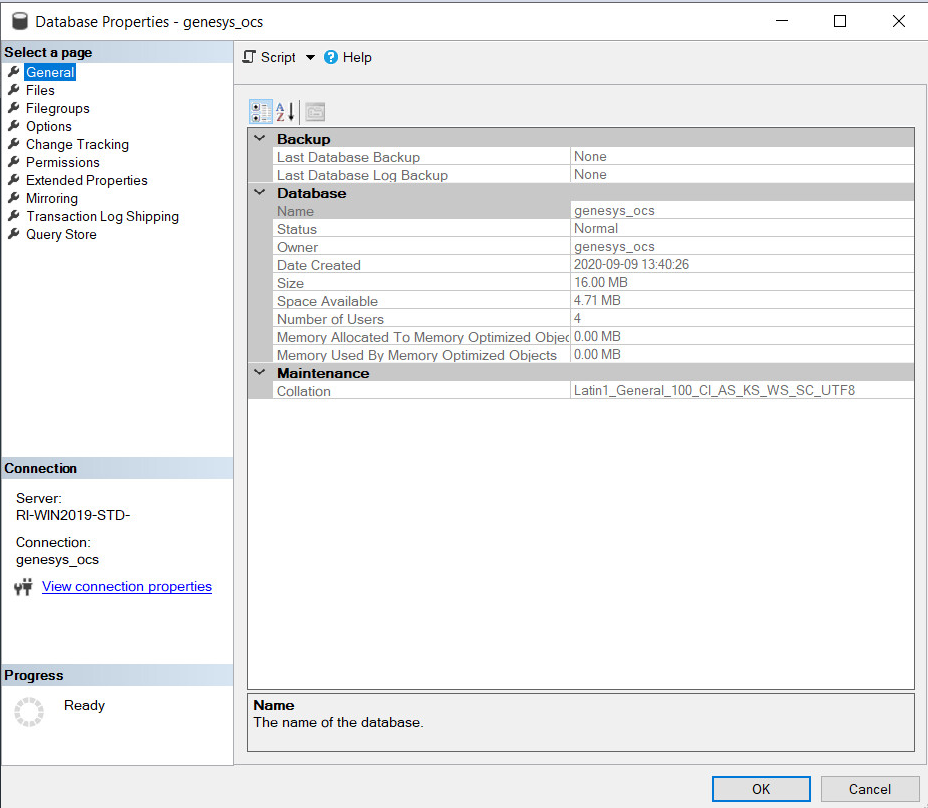The height and width of the screenshot is (808, 928).
Task: Click the wrench icon beside Files
Action: 14,90
